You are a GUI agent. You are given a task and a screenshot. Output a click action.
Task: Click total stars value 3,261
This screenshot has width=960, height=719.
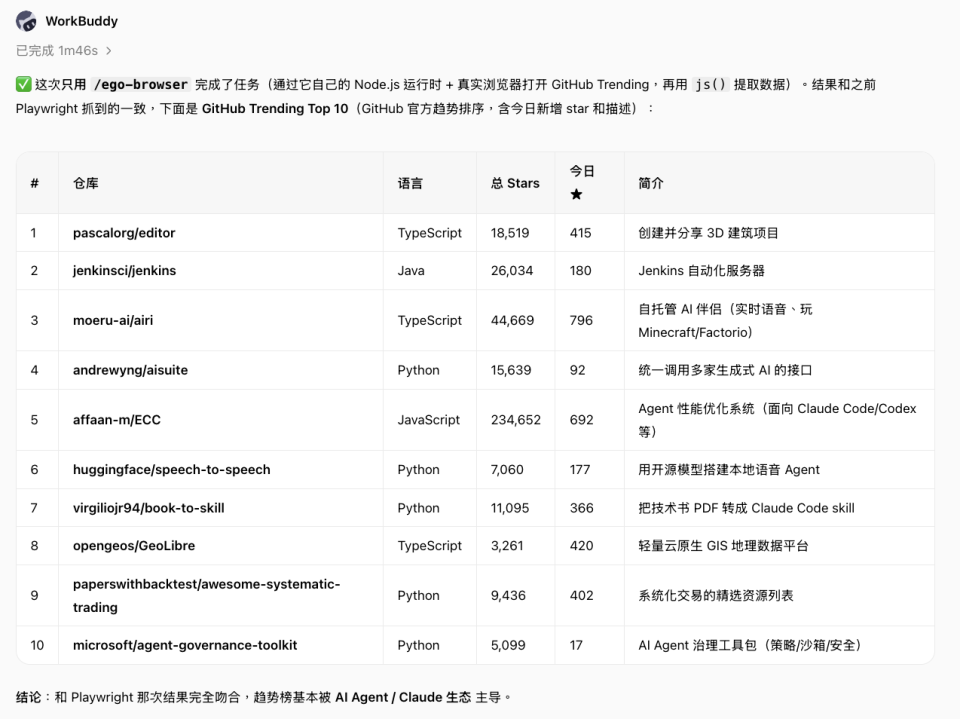coord(507,546)
